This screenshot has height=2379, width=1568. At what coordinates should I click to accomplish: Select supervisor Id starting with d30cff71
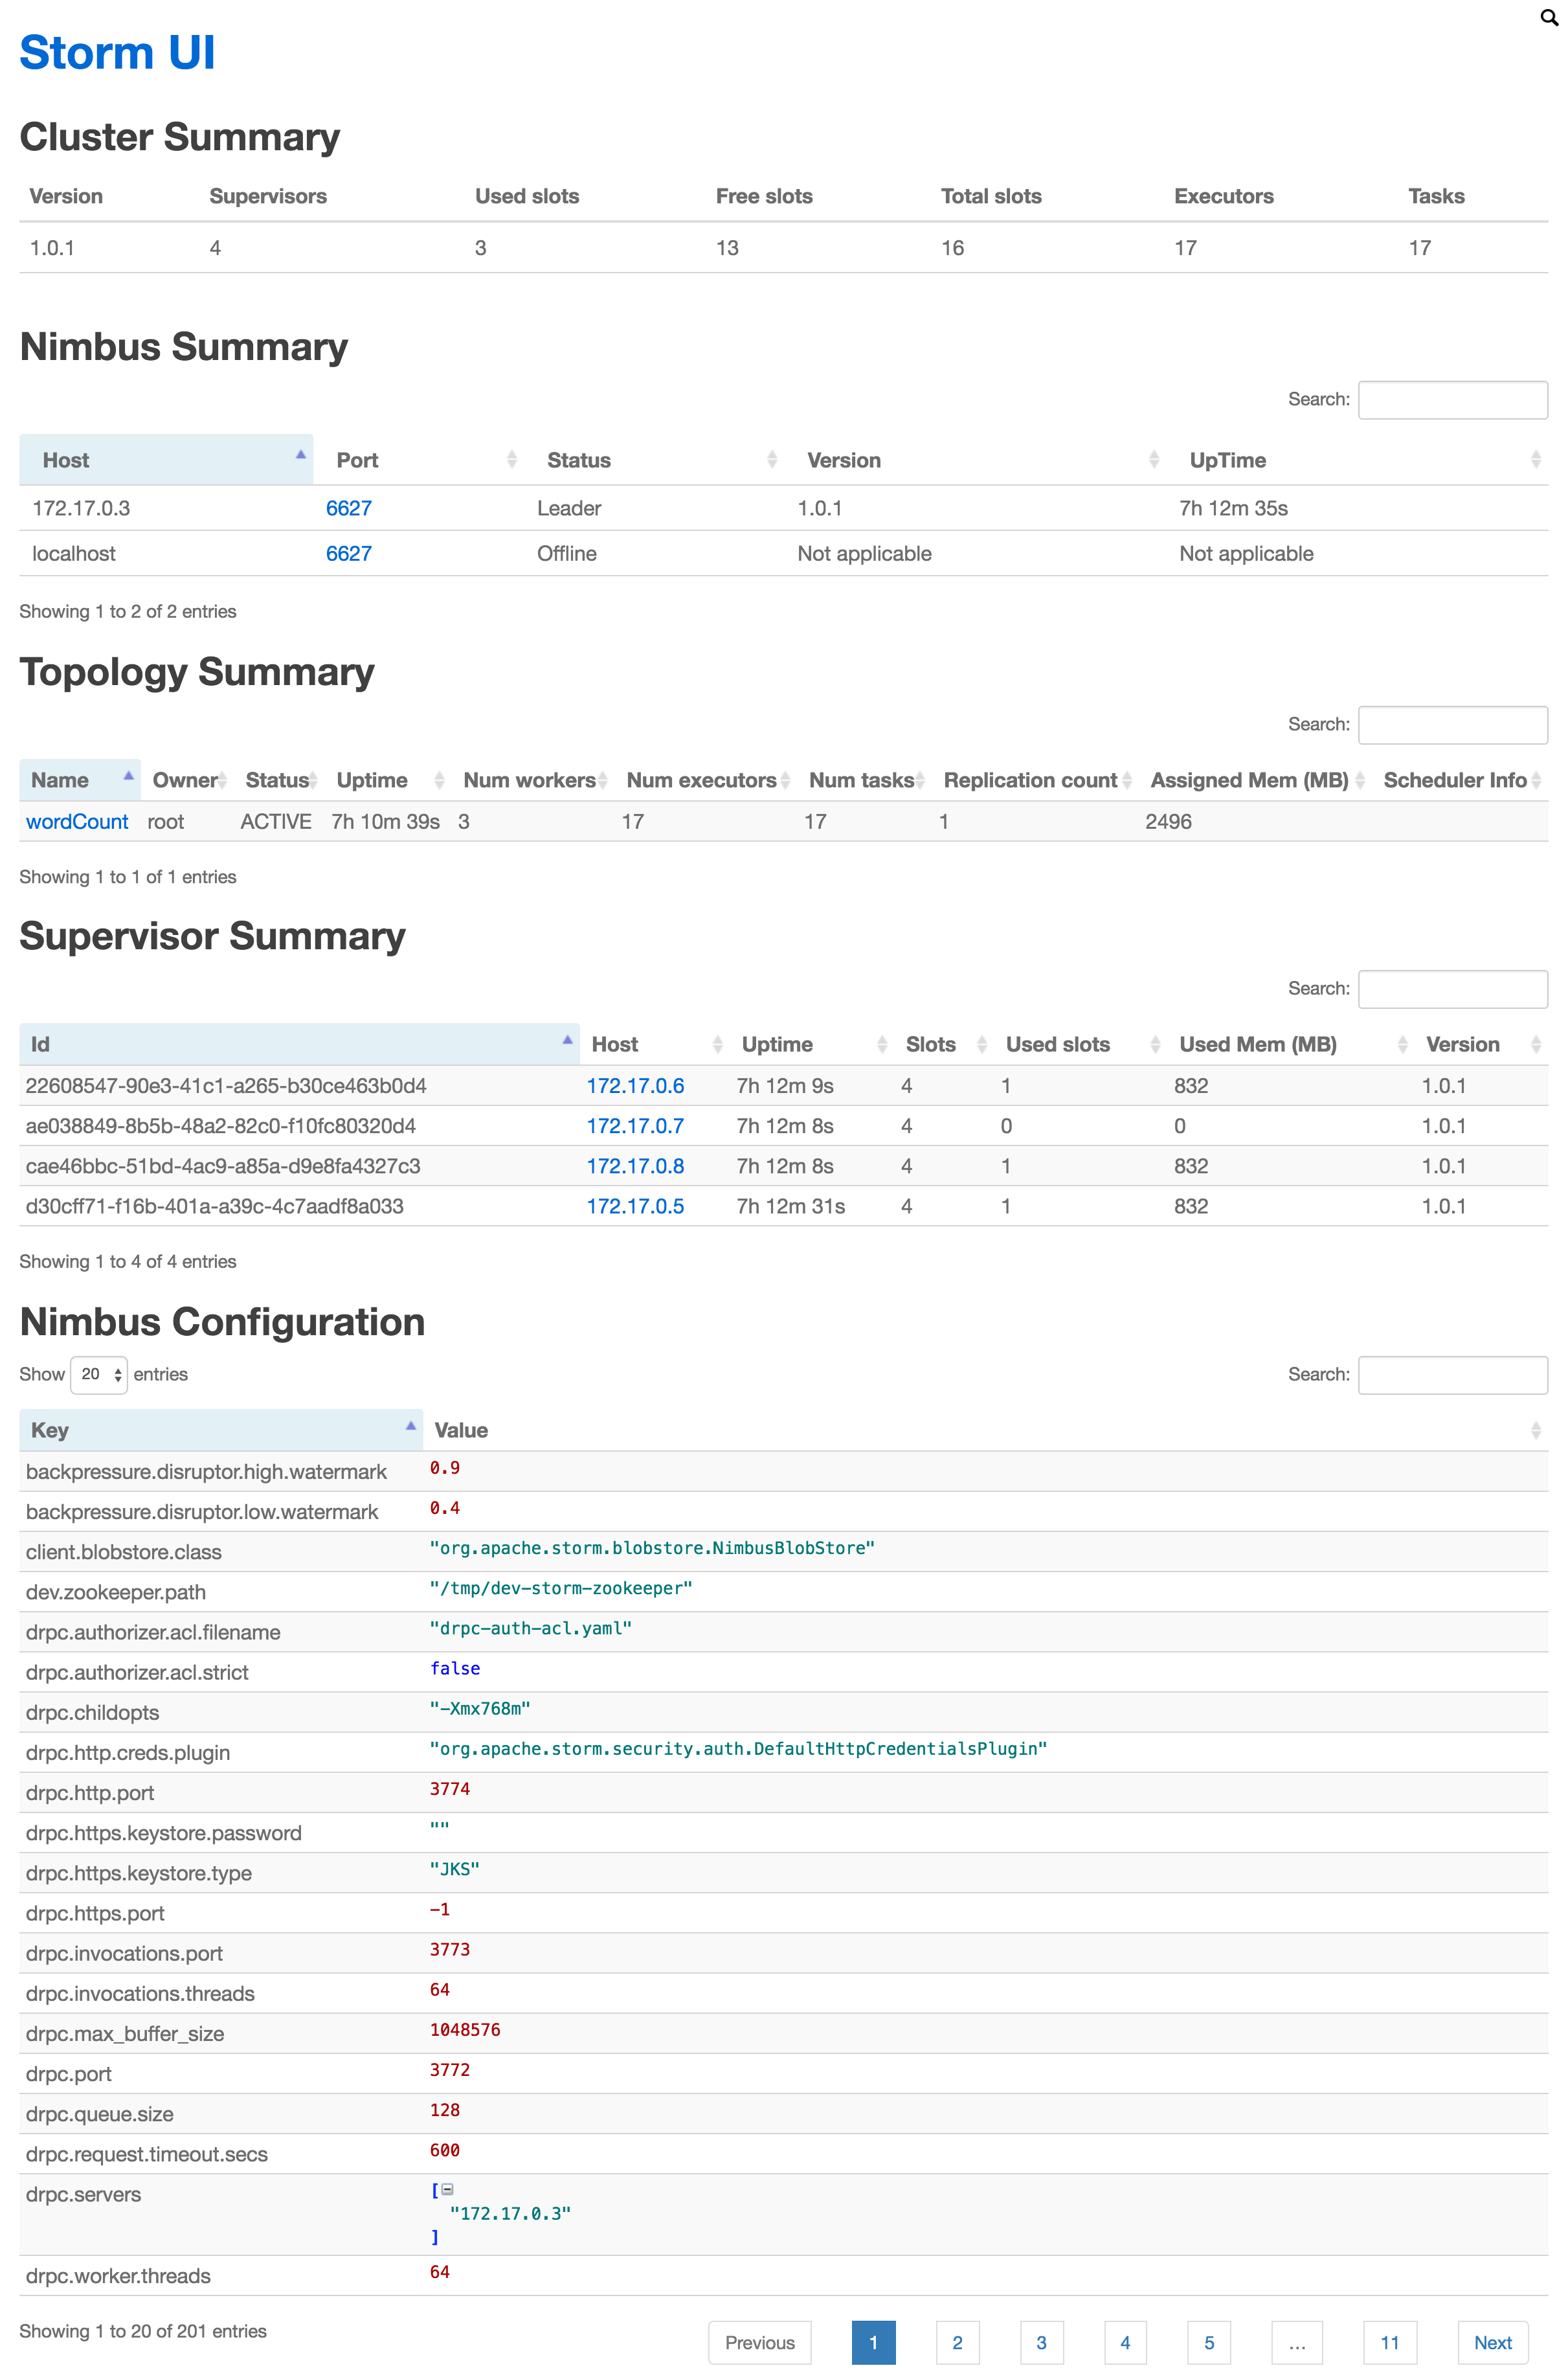click(x=215, y=1206)
